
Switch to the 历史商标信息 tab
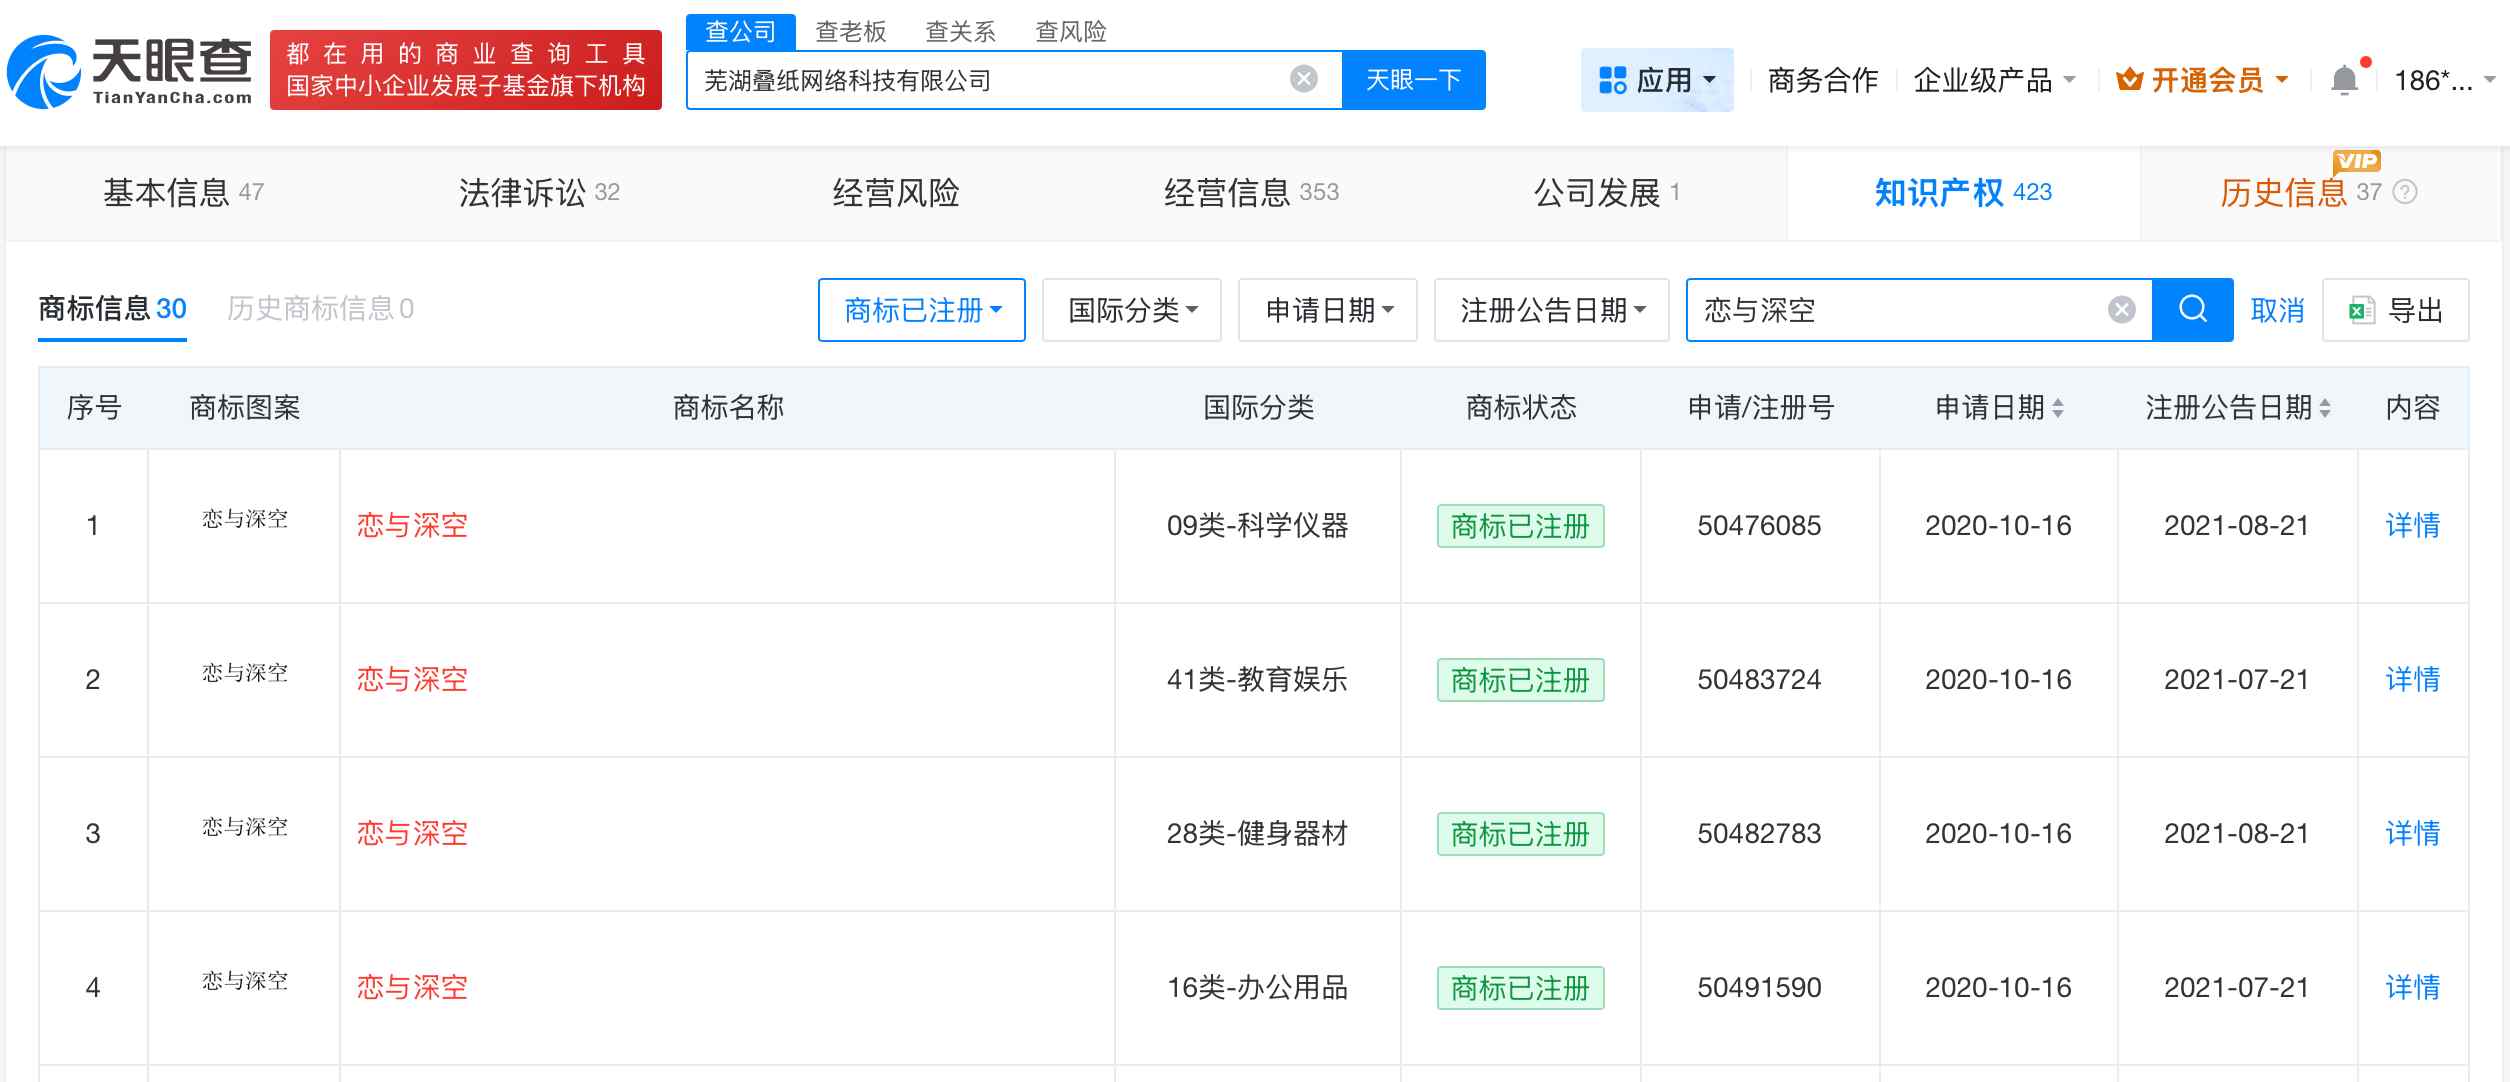click(310, 310)
